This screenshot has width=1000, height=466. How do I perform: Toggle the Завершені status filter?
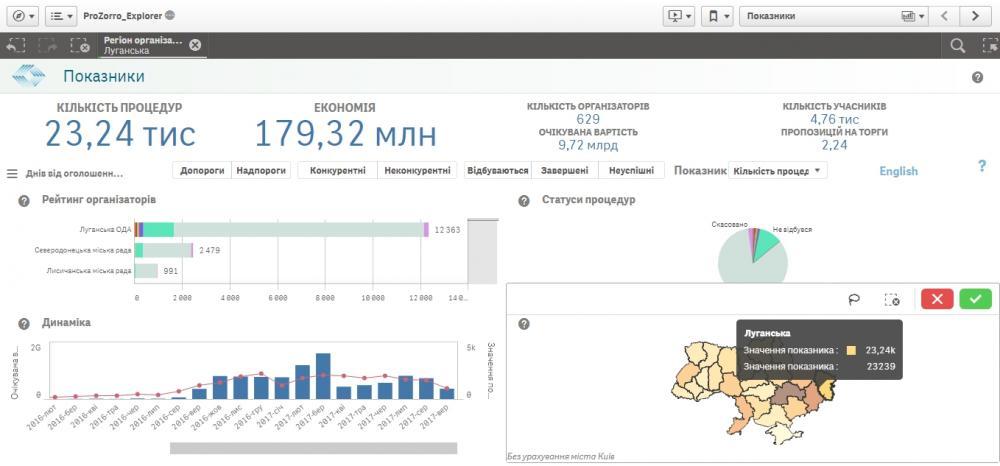pos(565,171)
